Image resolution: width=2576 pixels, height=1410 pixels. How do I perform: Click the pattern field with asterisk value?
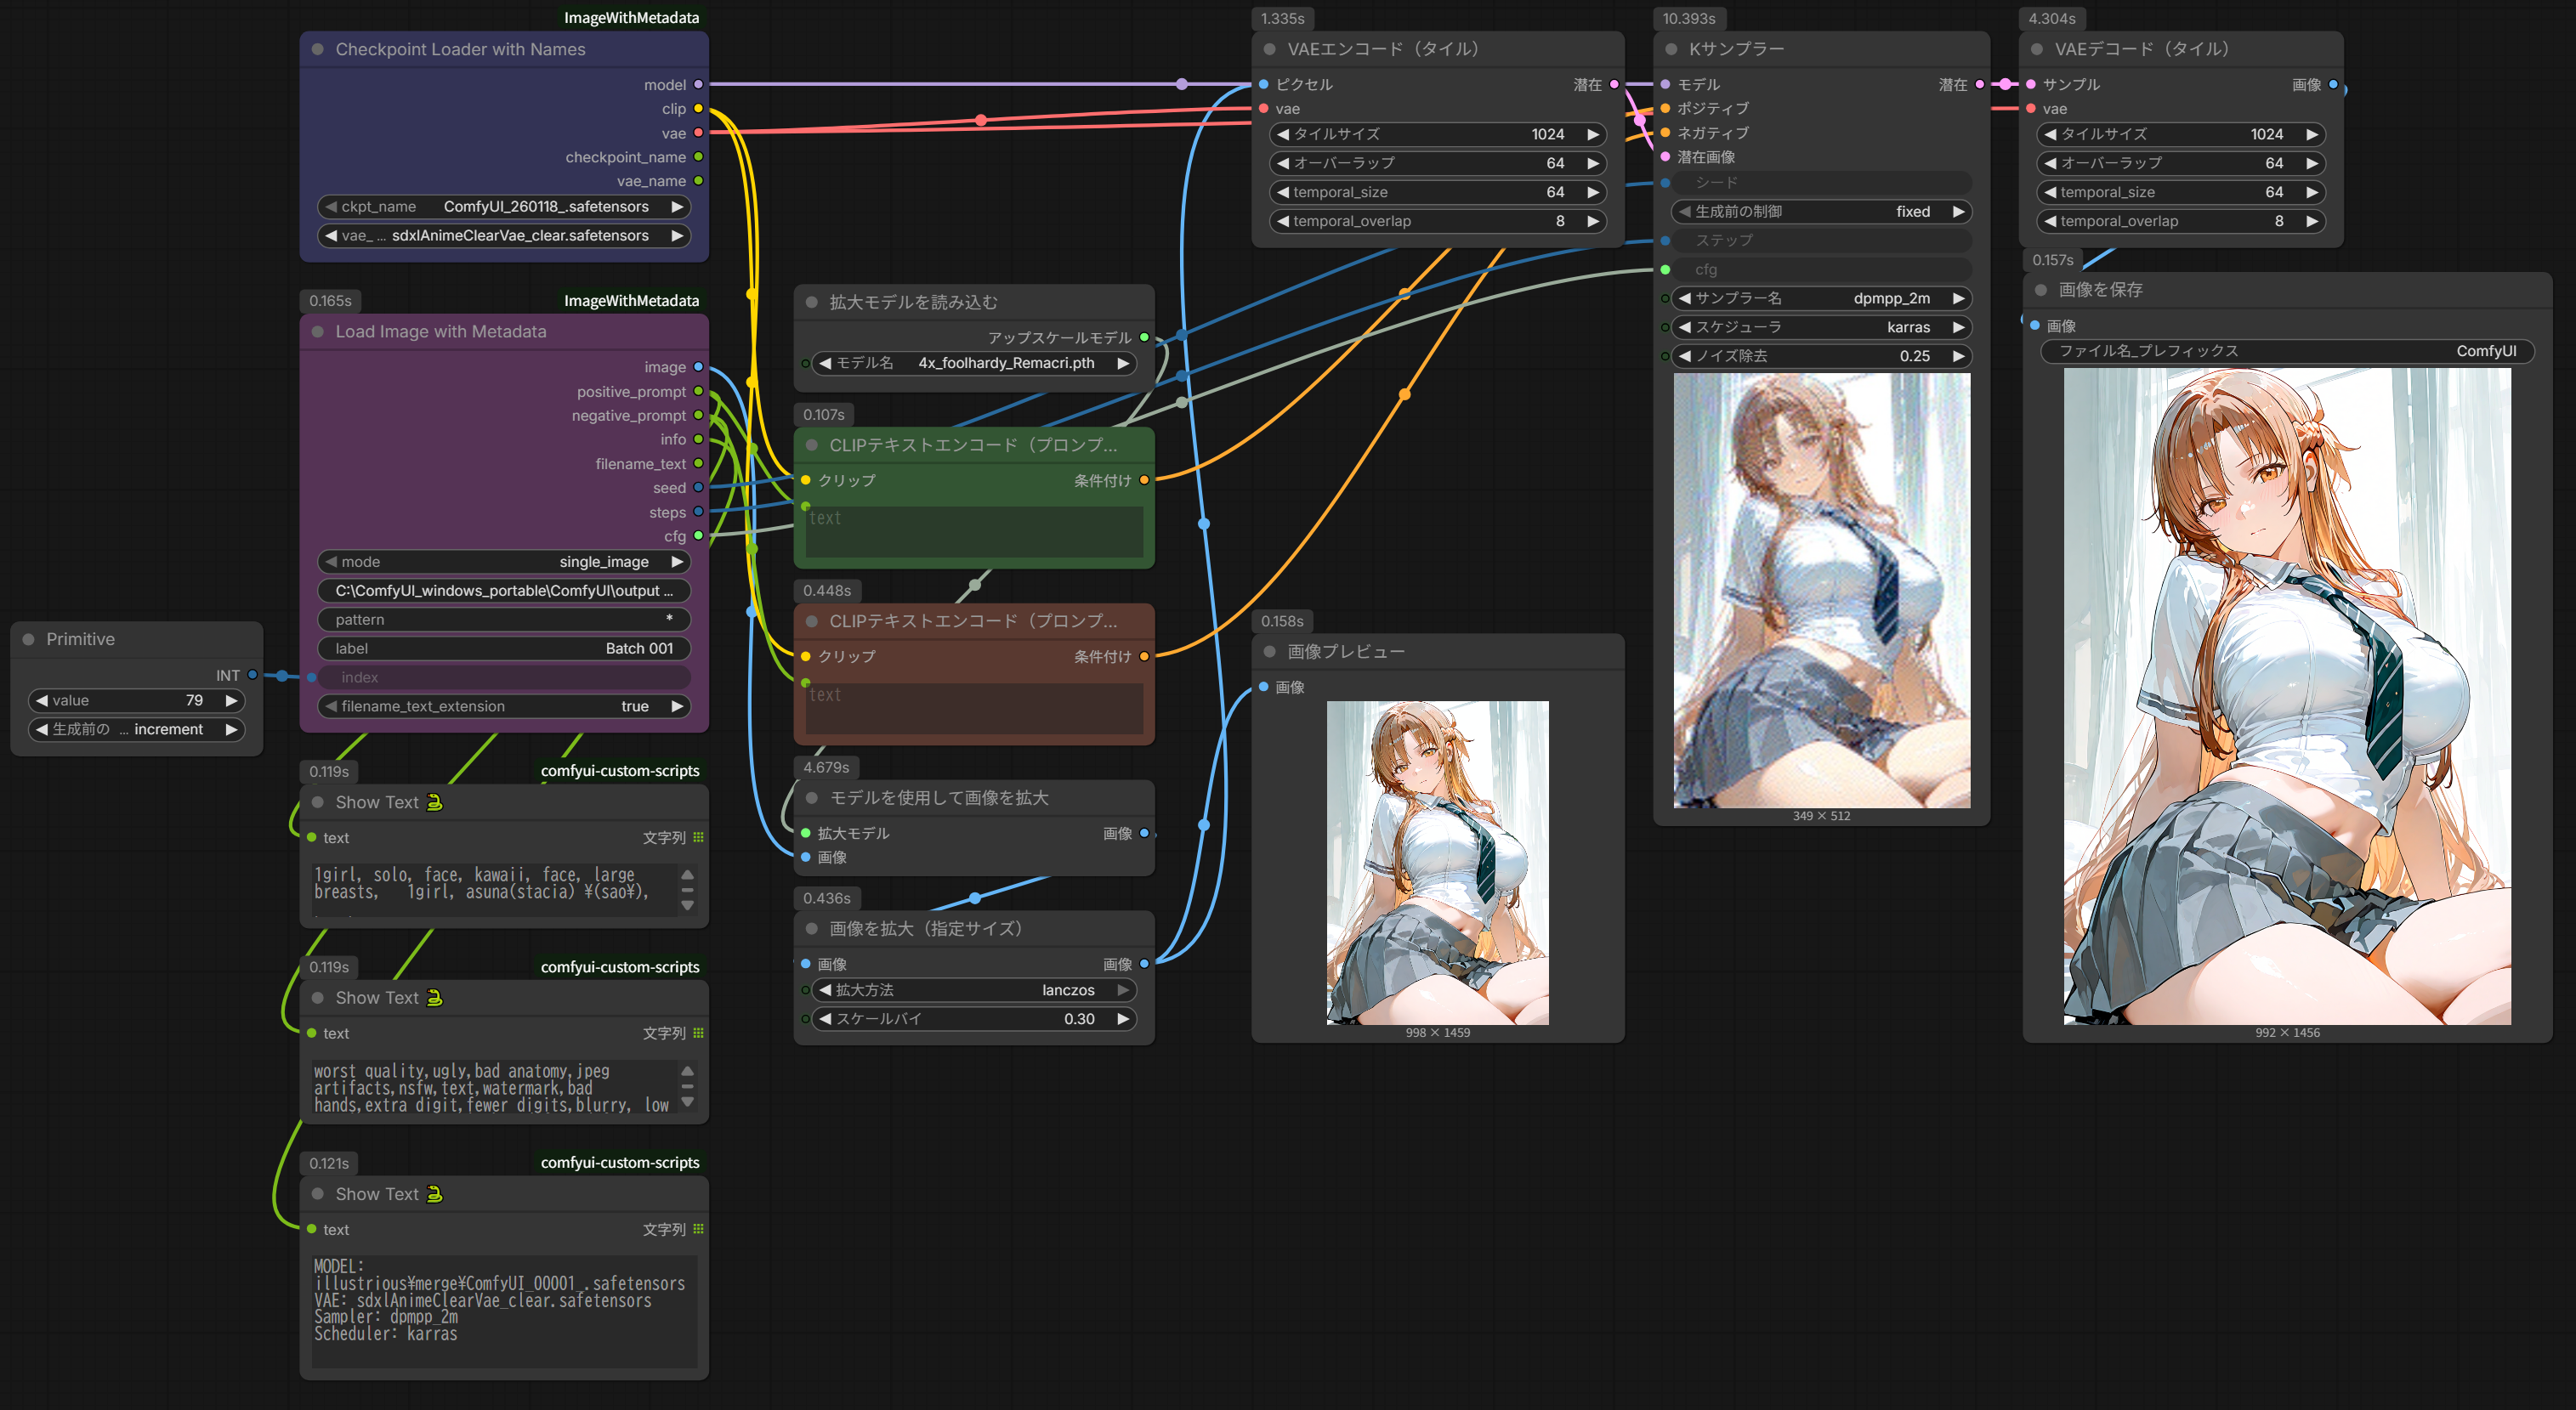(x=504, y=620)
